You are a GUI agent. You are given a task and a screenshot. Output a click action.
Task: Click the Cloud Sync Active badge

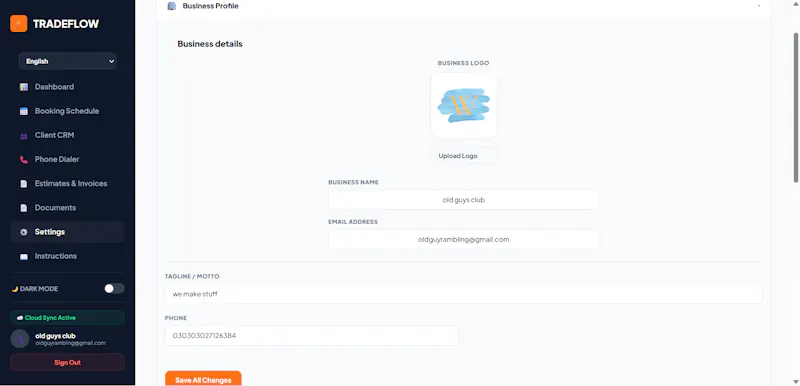[x=67, y=318]
